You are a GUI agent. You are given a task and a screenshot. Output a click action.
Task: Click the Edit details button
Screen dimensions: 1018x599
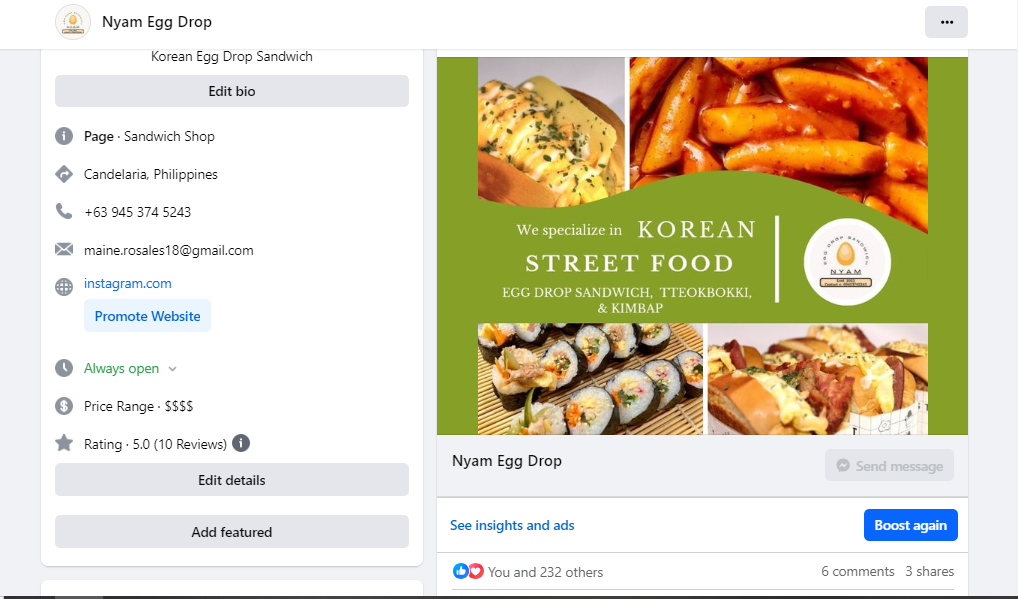[x=232, y=480]
